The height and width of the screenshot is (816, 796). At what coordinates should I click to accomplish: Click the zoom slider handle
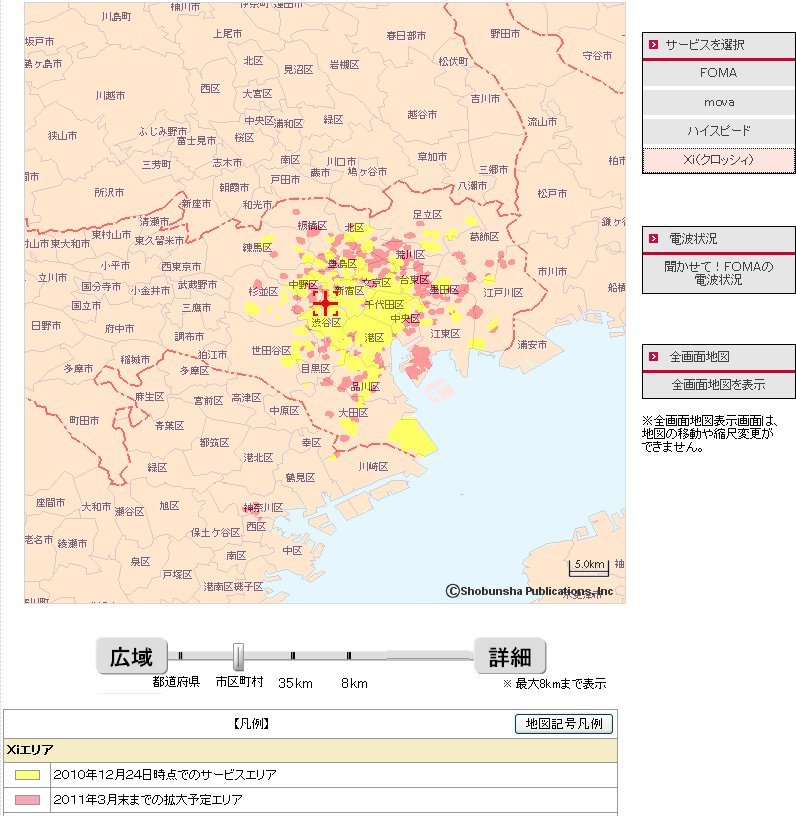[x=238, y=656]
